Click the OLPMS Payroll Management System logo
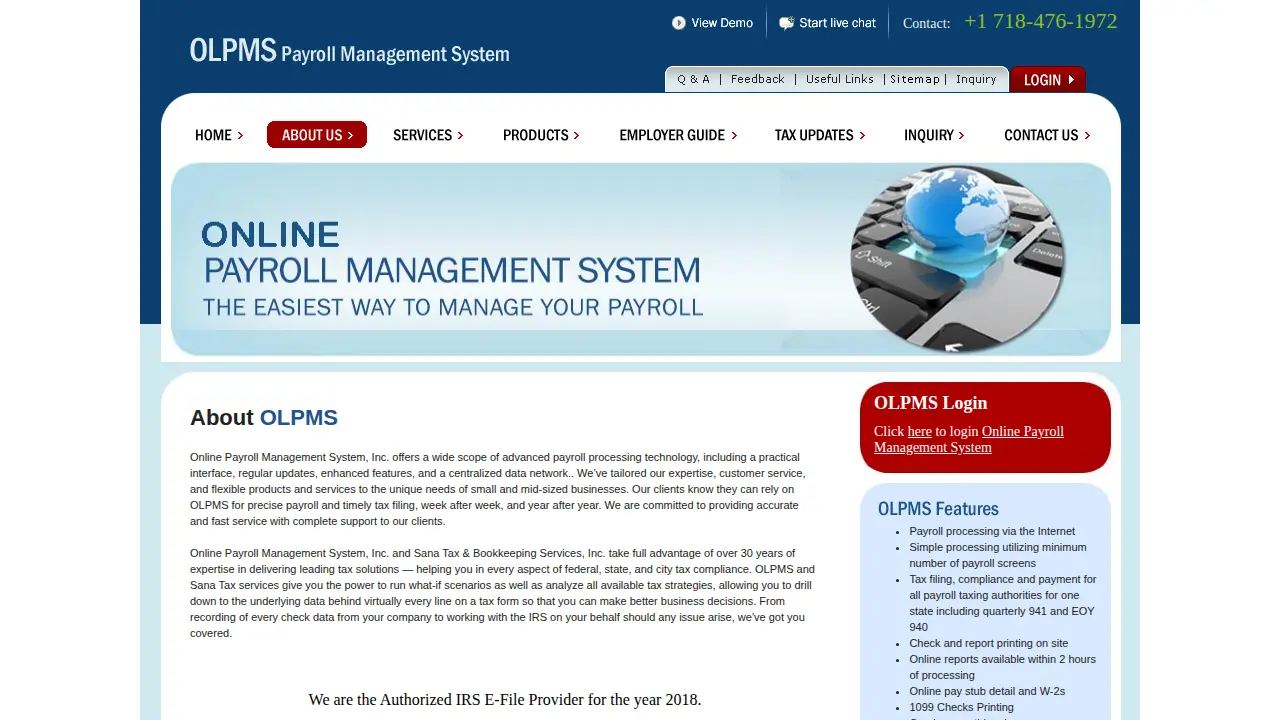The image size is (1280, 720). (x=349, y=51)
